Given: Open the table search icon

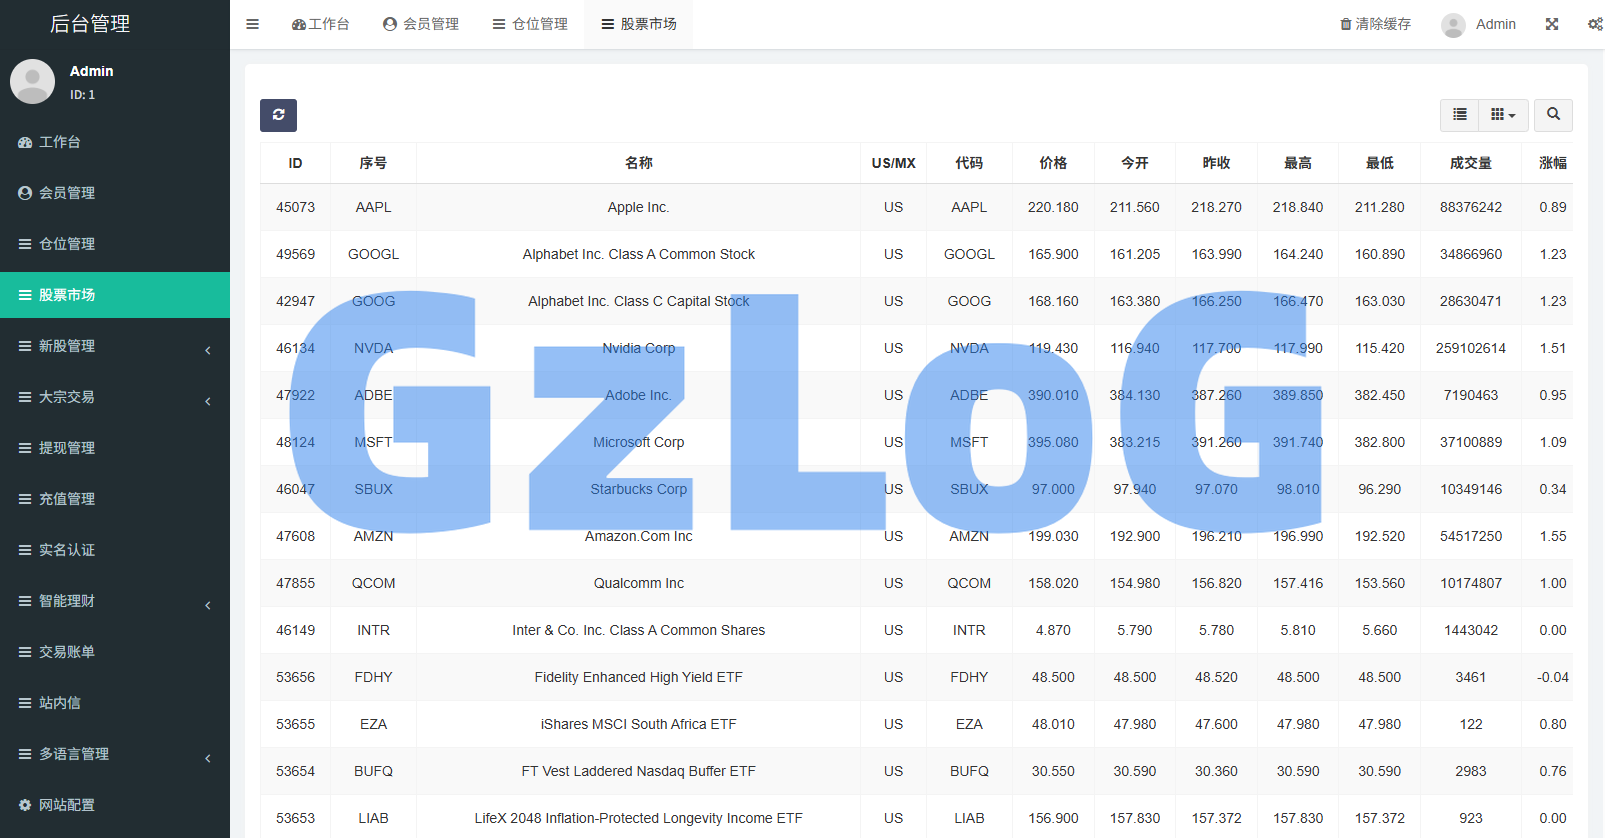Looking at the screenshot, I should point(1553,115).
